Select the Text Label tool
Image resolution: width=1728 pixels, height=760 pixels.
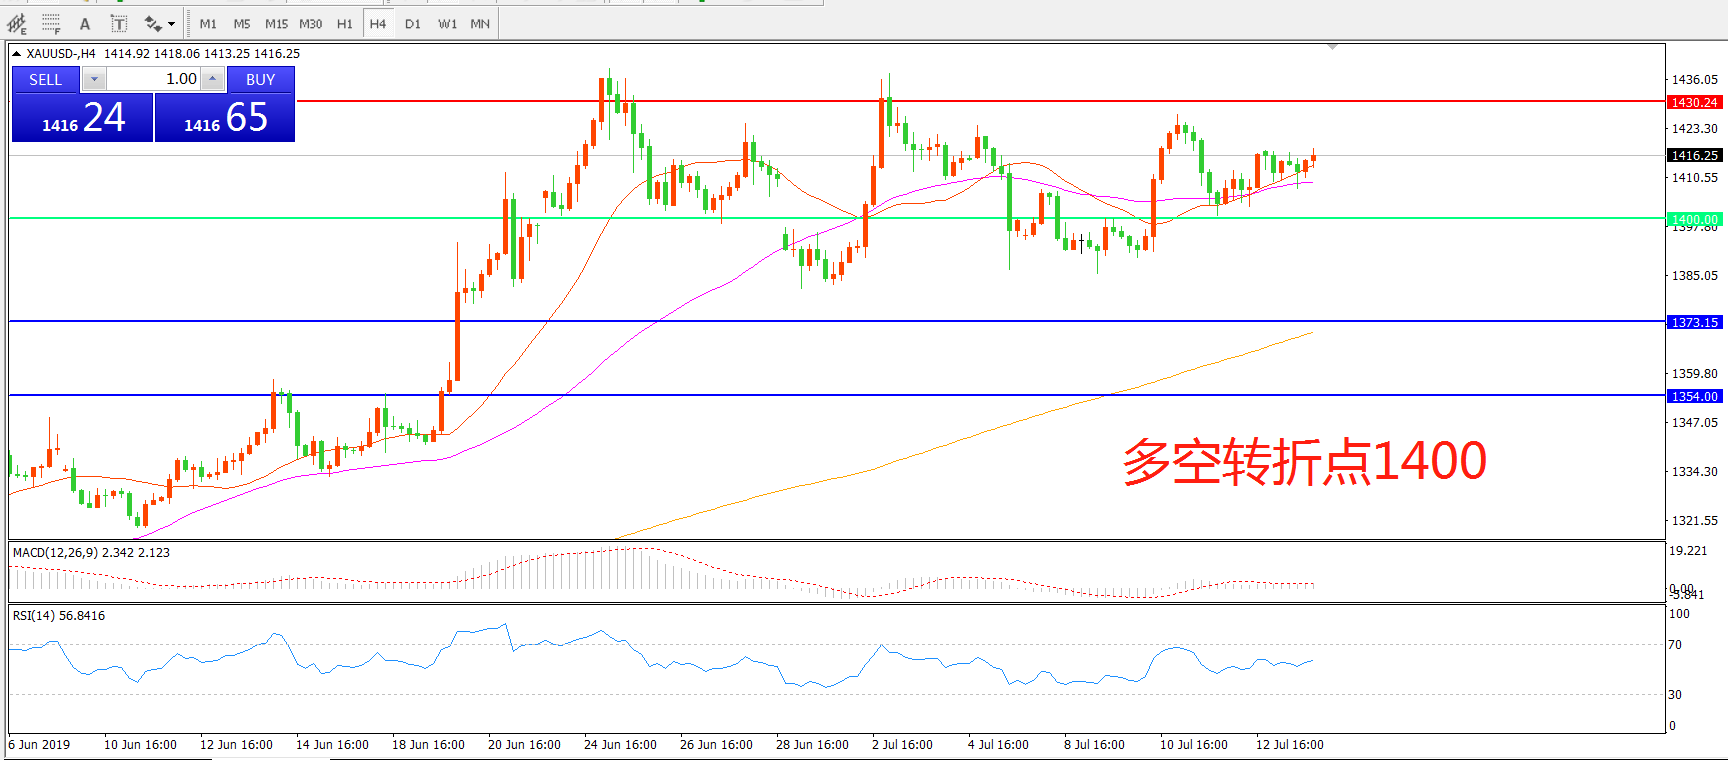point(118,23)
